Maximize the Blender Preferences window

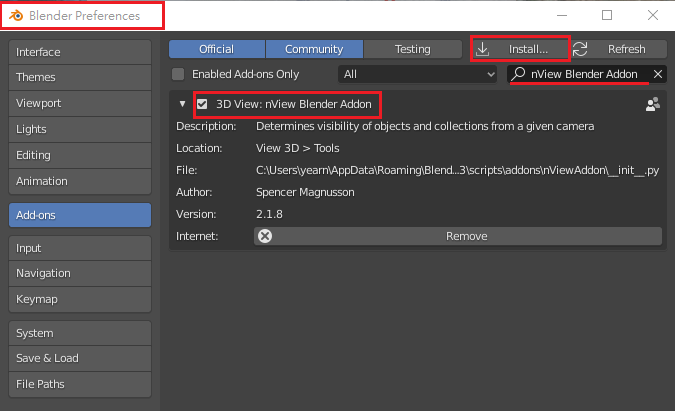607,15
